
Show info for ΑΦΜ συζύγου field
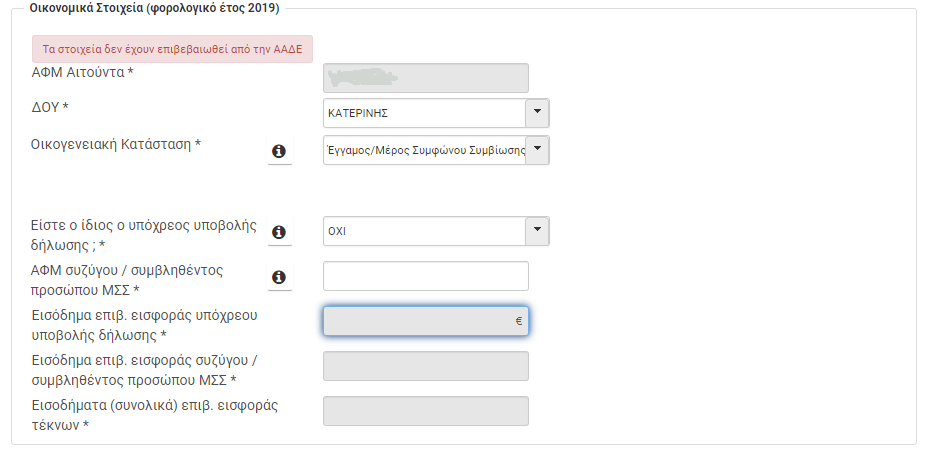point(279,277)
